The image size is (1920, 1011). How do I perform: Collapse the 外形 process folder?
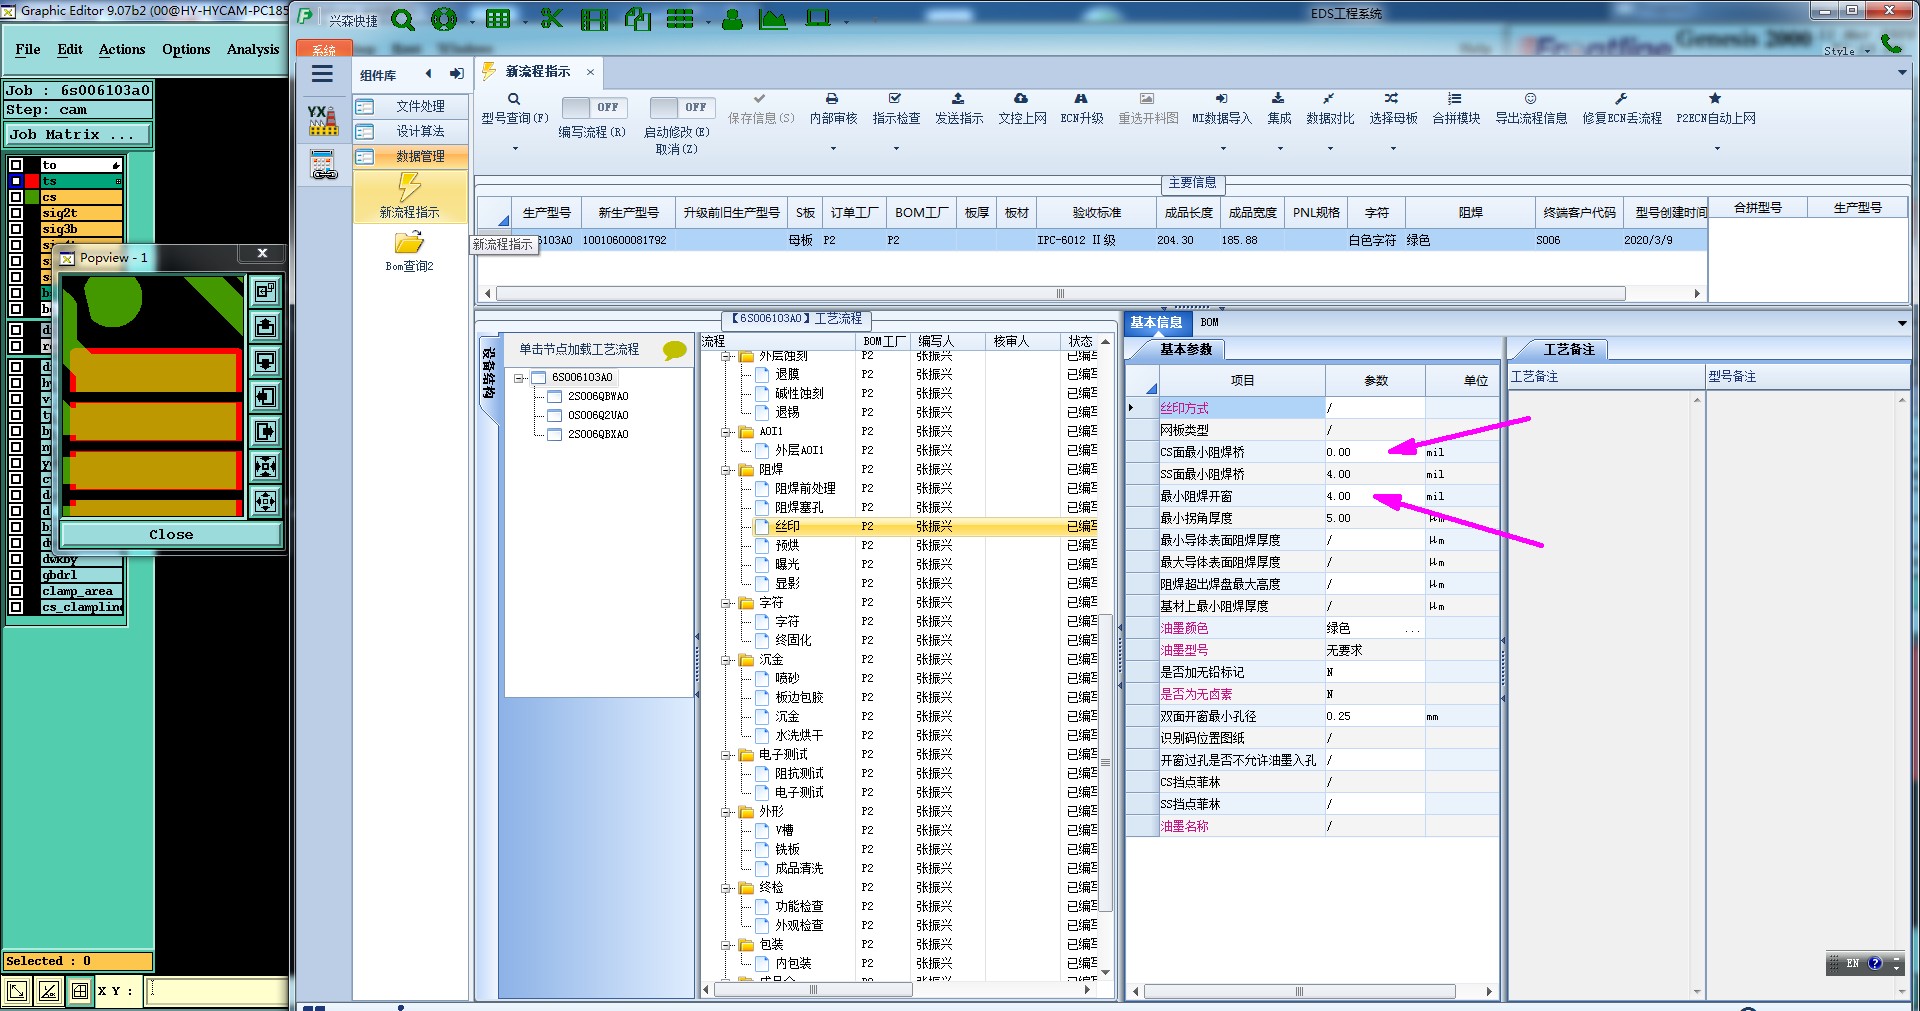pyautogui.click(x=726, y=812)
